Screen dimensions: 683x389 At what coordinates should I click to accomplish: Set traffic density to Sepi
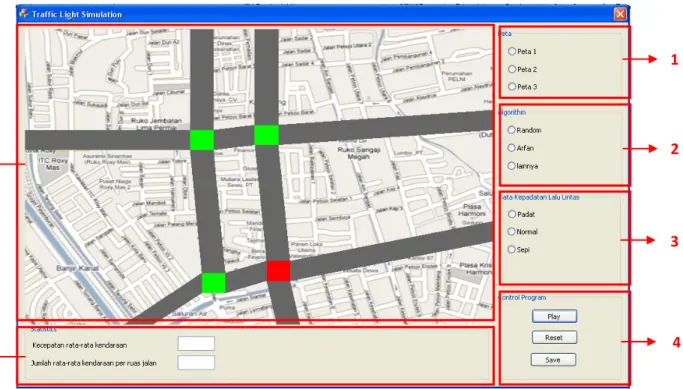512,250
